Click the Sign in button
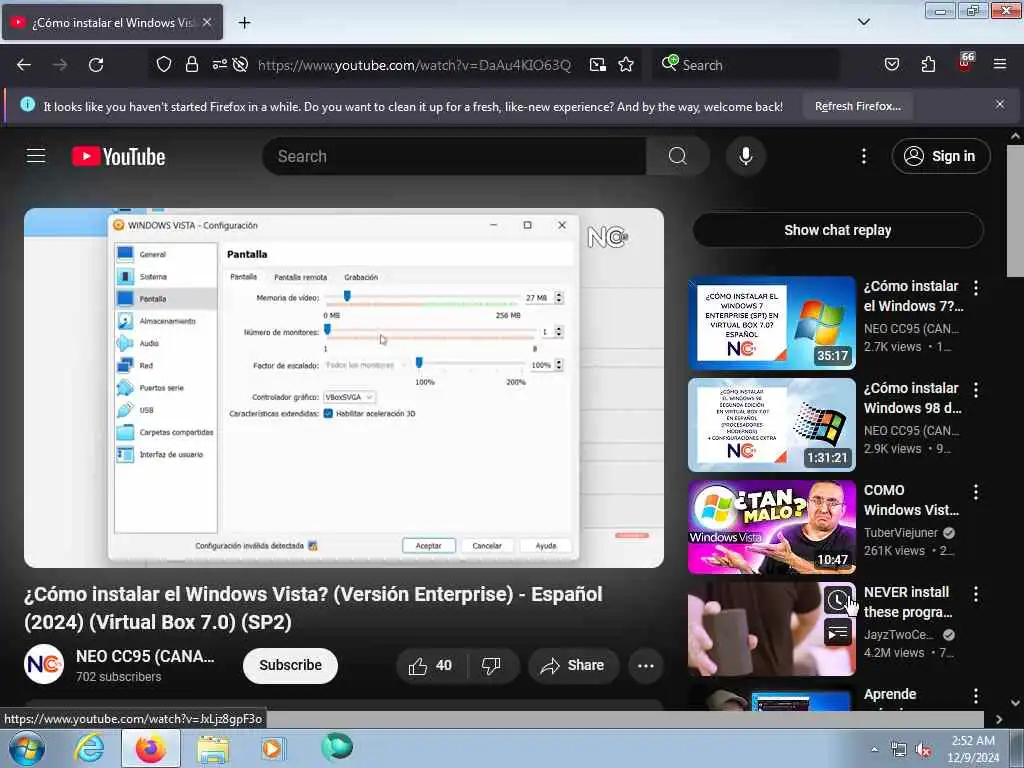The image size is (1024, 768). 940,156
